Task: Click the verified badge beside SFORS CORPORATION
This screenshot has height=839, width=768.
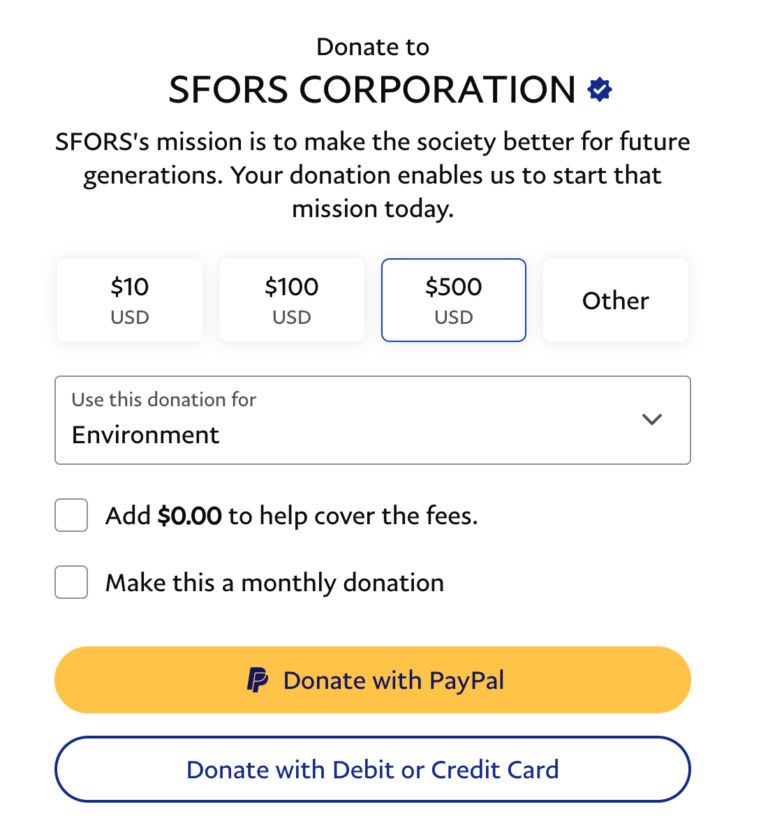Action: 600,90
